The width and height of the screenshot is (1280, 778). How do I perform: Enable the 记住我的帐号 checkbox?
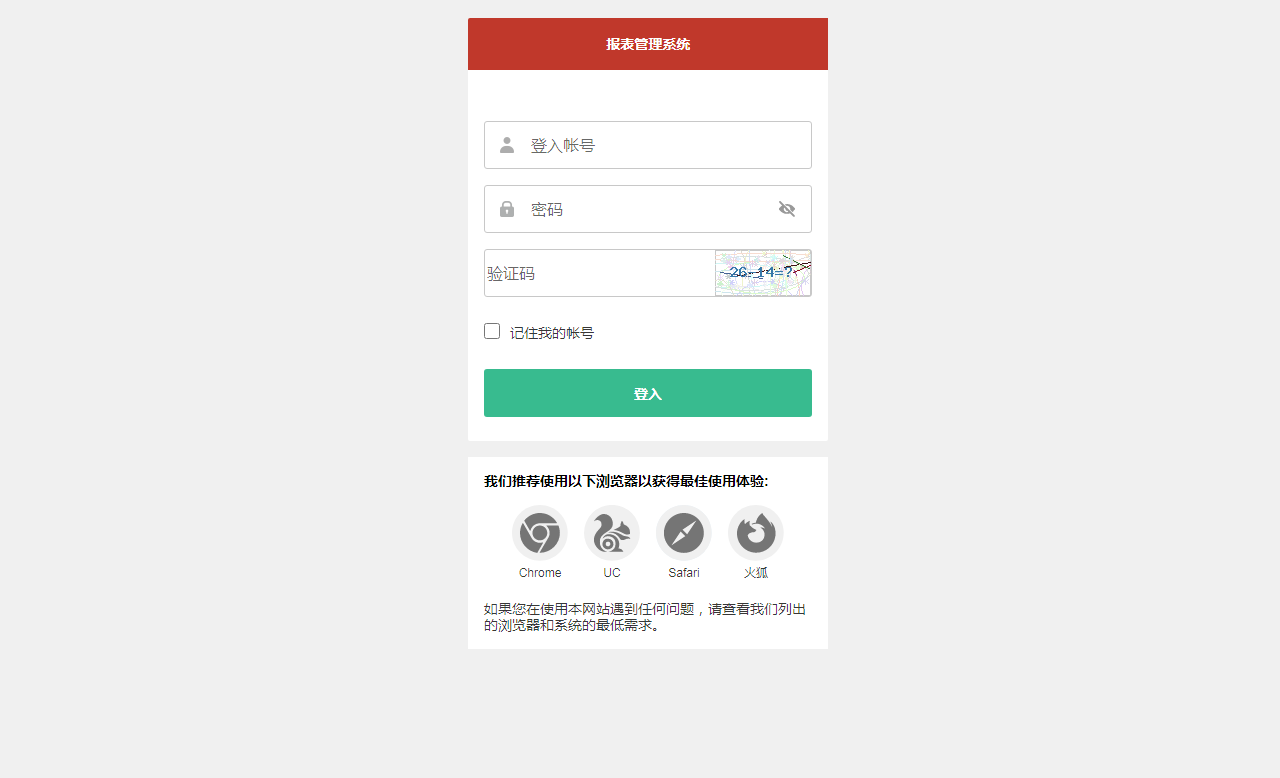(492, 331)
